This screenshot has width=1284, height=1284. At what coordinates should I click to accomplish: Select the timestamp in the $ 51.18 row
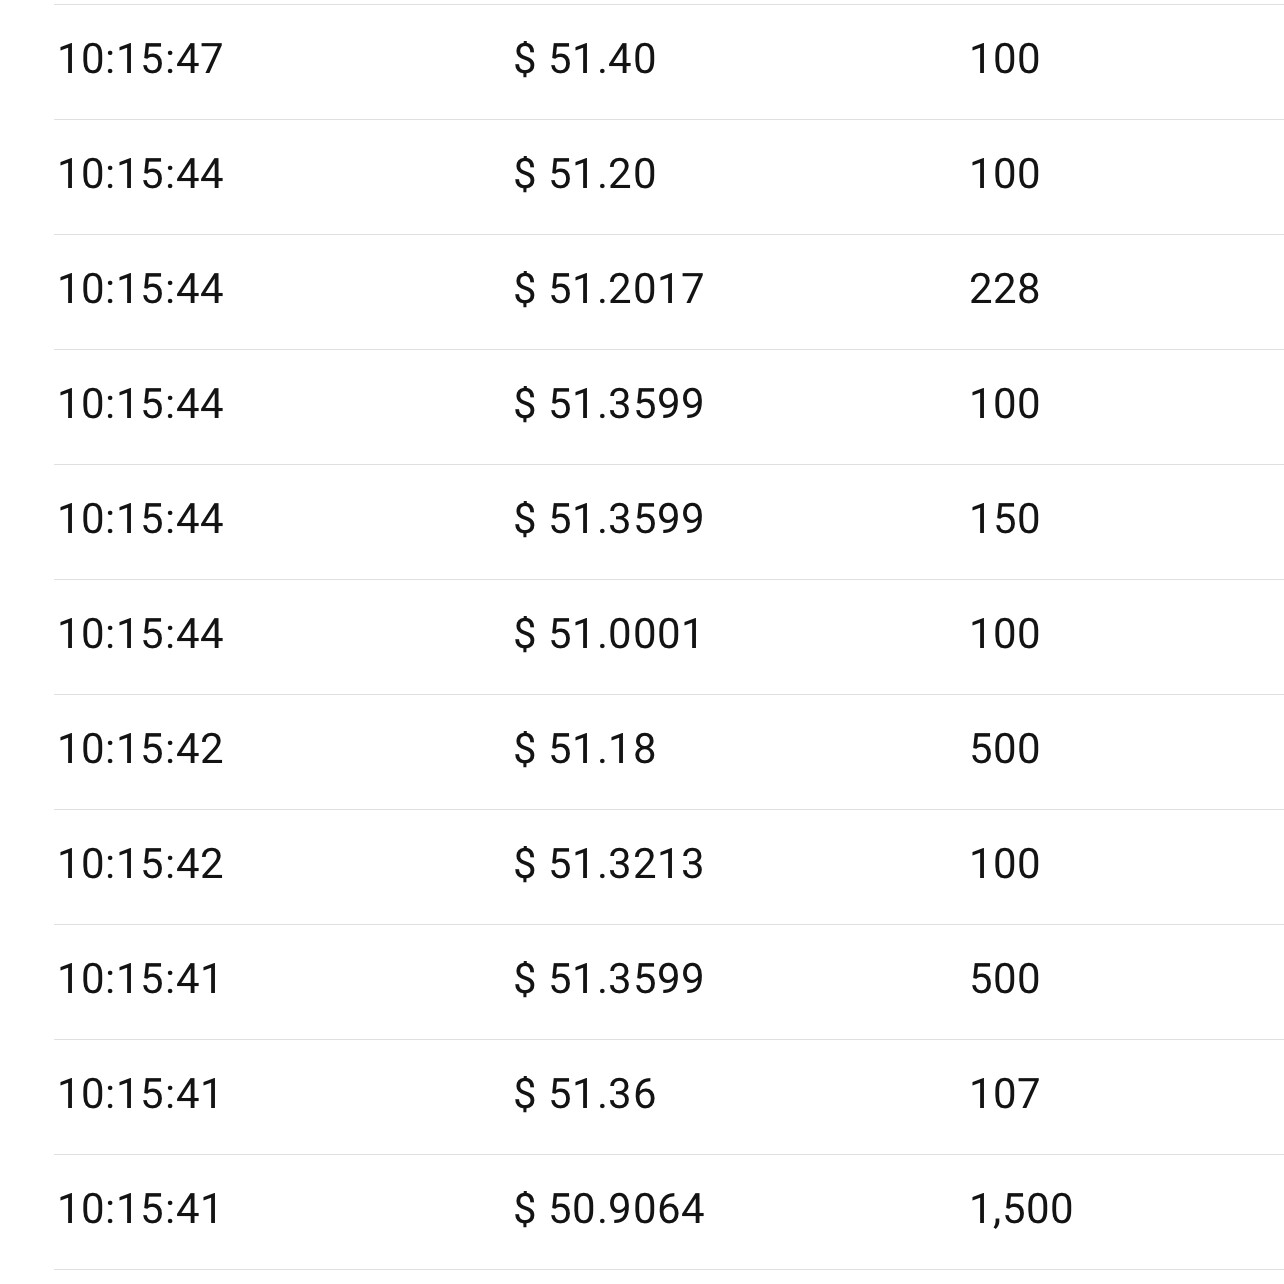140,749
